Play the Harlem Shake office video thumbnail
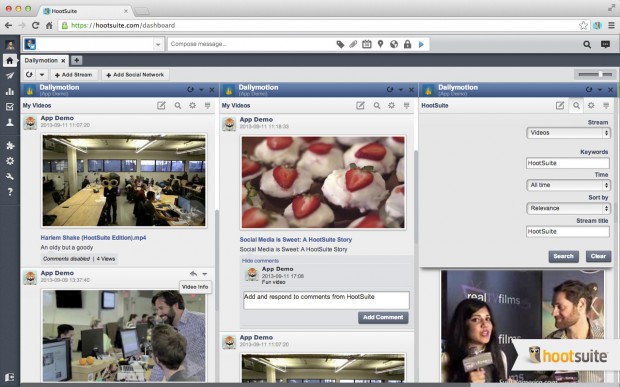The width and height of the screenshot is (620, 387). [x=124, y=180]
